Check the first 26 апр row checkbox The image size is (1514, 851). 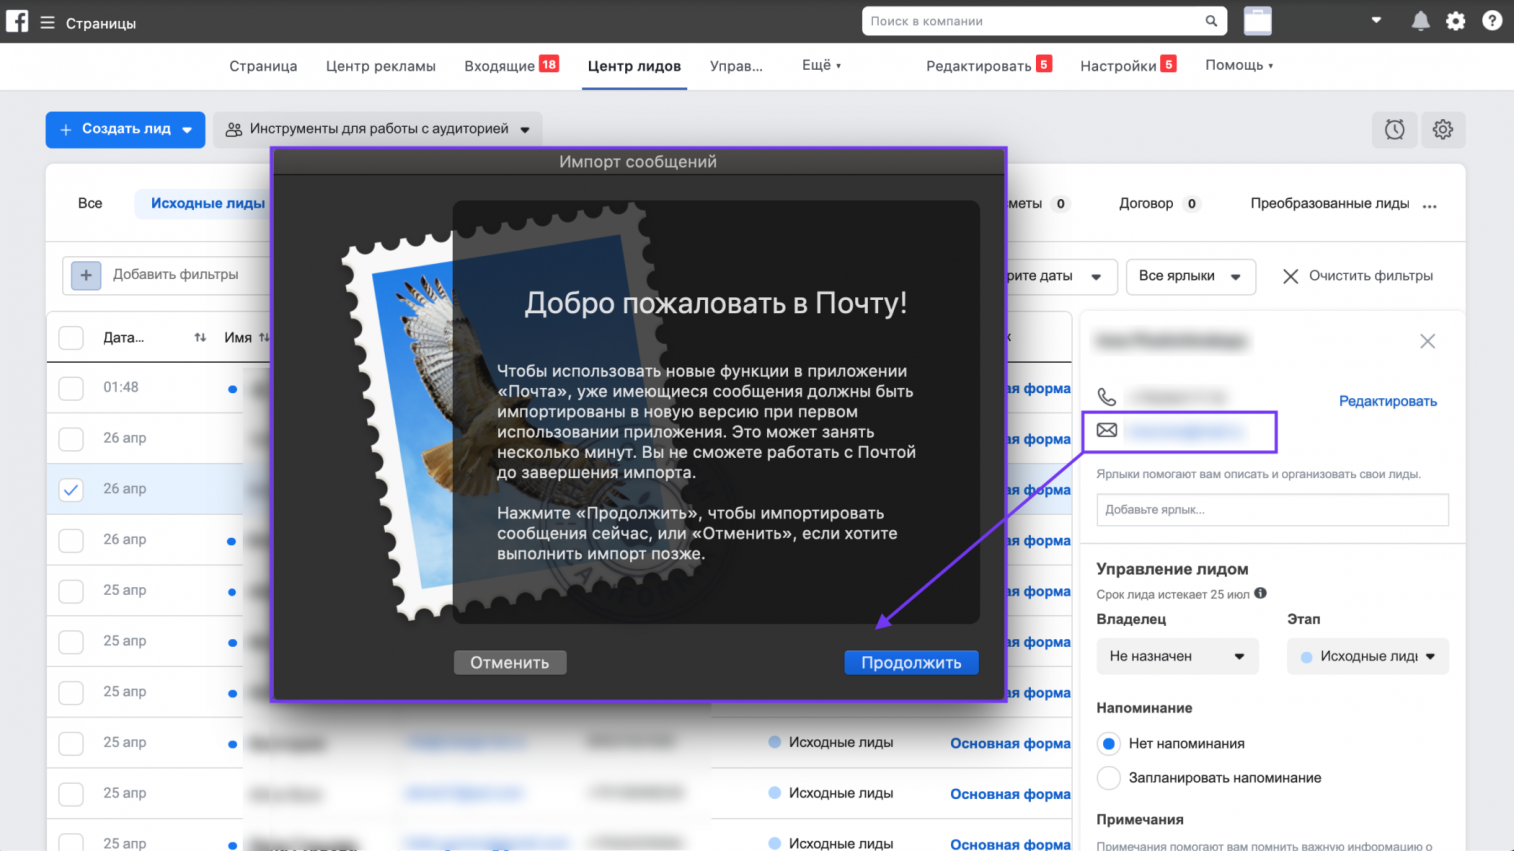[71, 439]
